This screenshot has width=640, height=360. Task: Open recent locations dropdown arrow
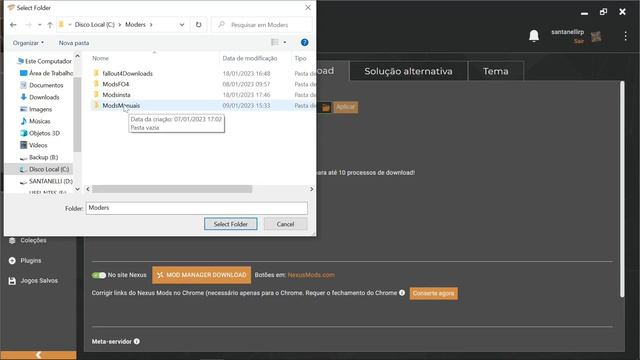(40, 25)
